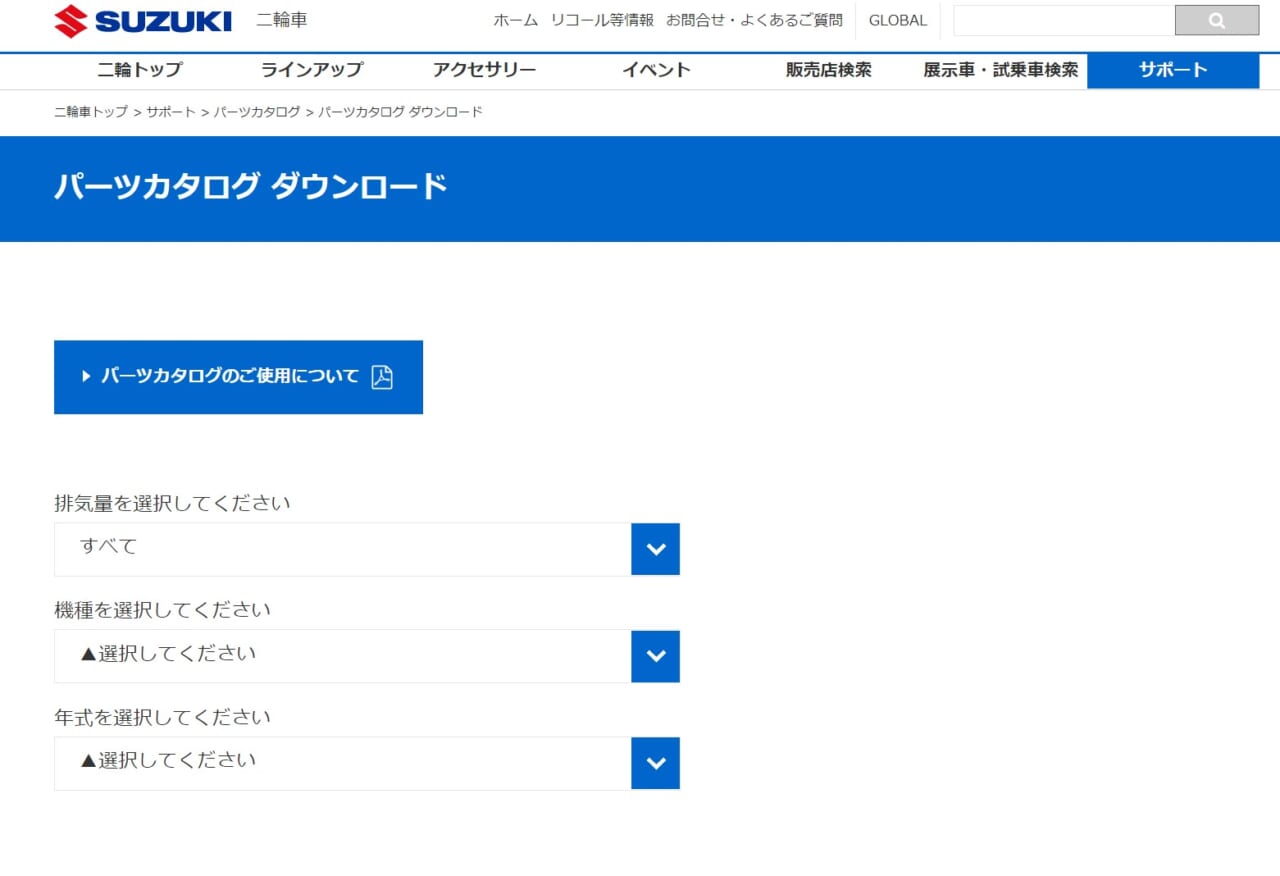Click パーツカタログ breadcrumb link
This screenshot has height=876, width=1280.
coord(257,112)
